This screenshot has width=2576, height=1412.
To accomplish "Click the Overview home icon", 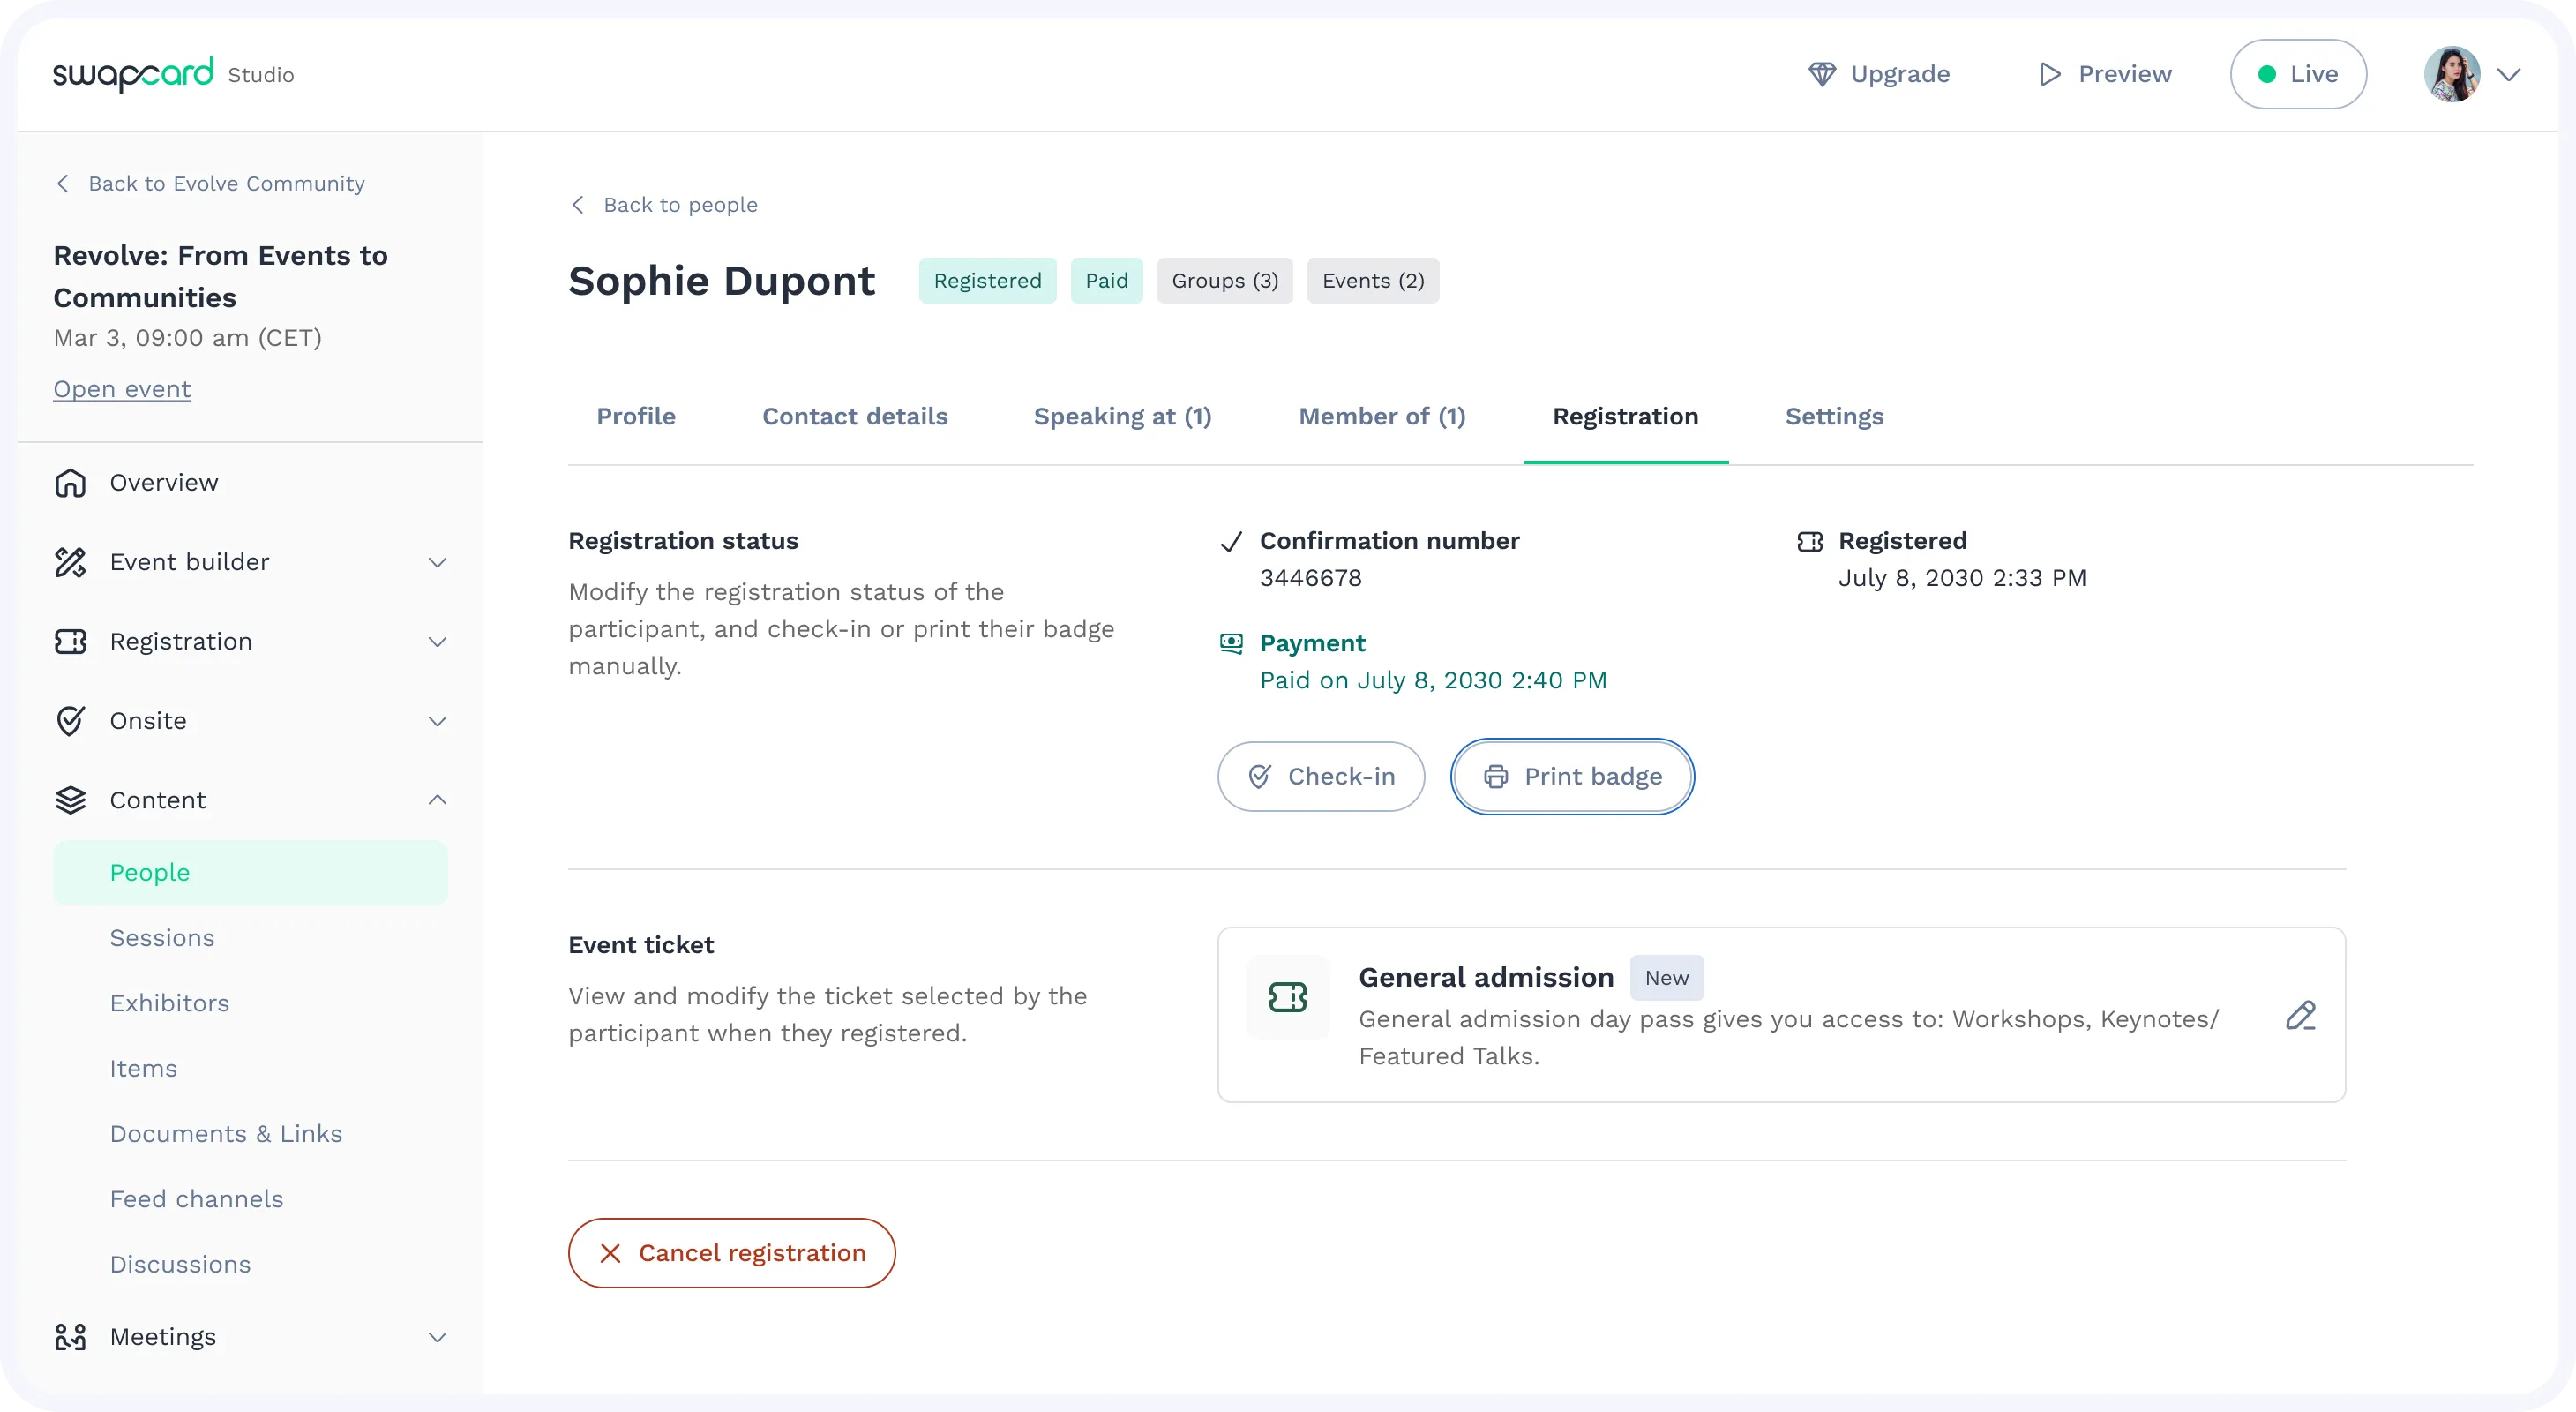I will coord(70,482).
